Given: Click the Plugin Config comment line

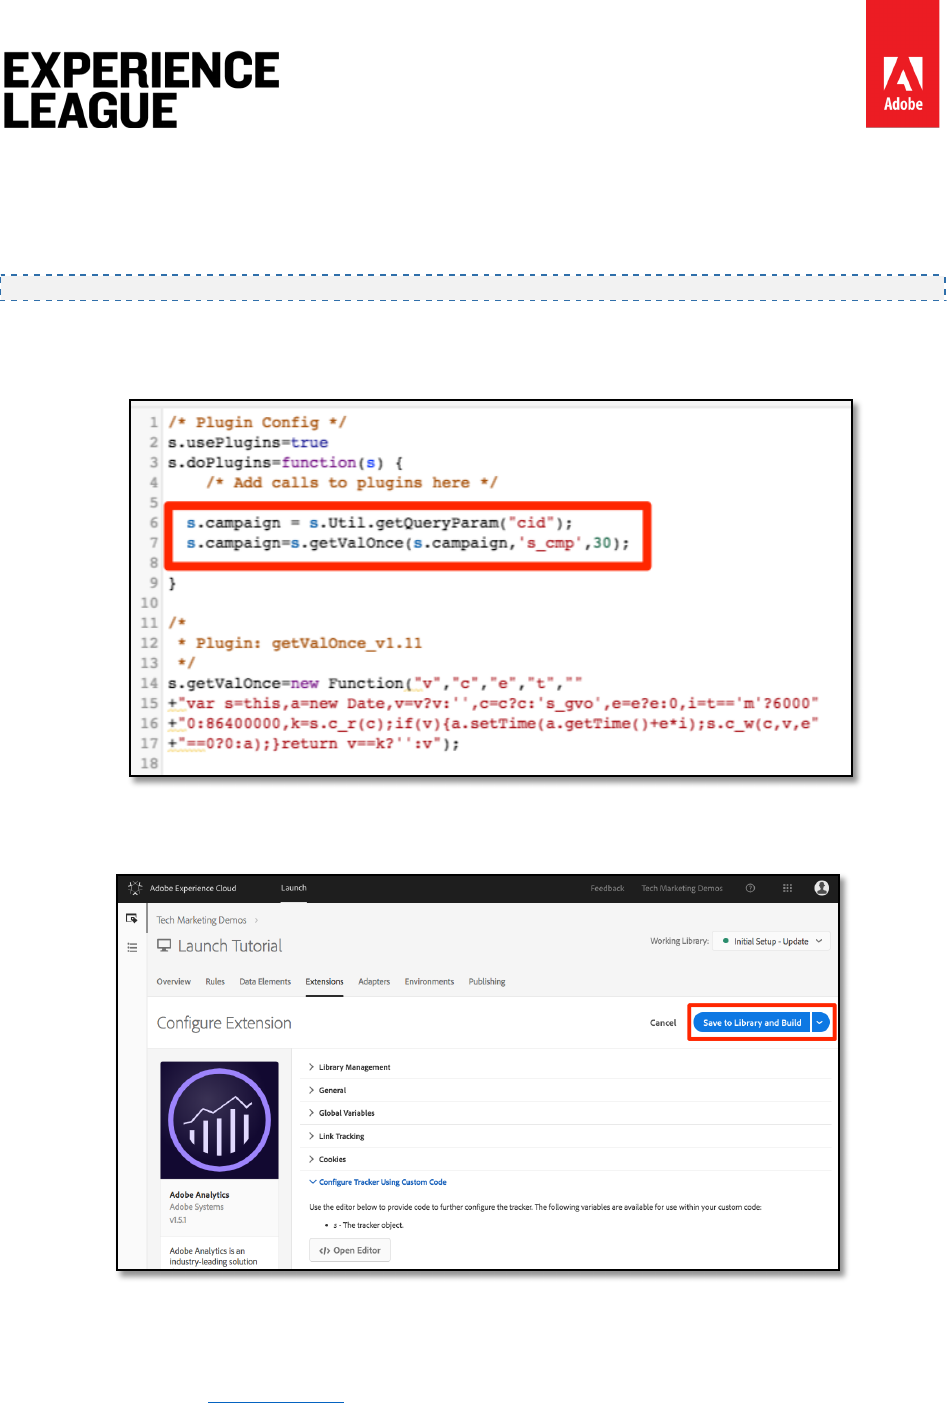Looking at the screenshot, I should pyautogui.click(x=257, y=422).
